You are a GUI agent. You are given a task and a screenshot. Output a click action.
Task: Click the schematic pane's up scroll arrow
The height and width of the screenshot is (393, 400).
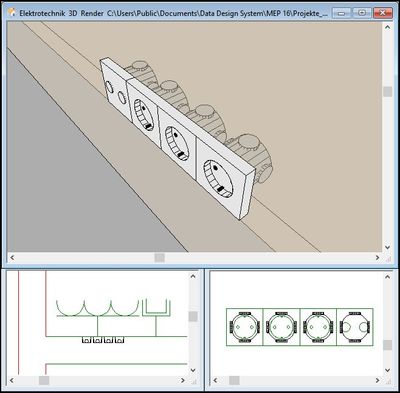tap(193, 276)
